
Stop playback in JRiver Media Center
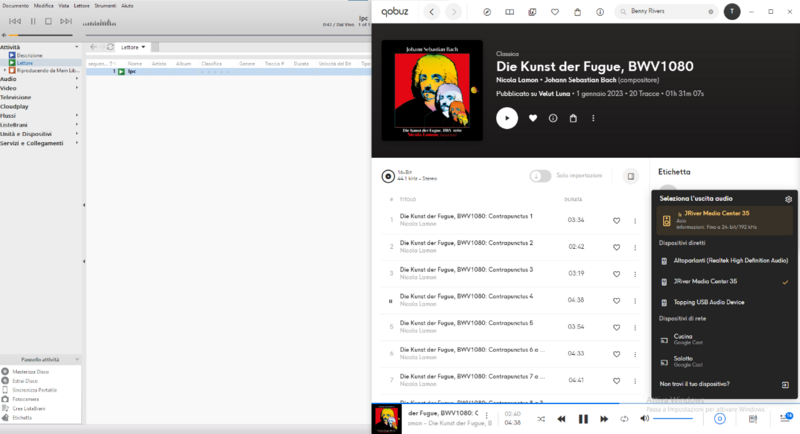48,21
